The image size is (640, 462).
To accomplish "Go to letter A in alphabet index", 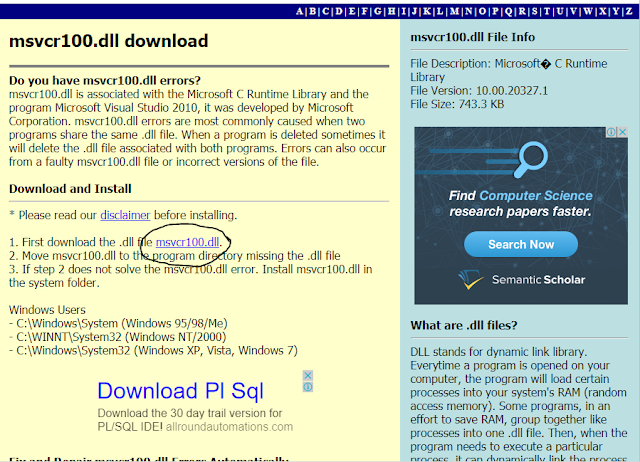I will (300, 11).
